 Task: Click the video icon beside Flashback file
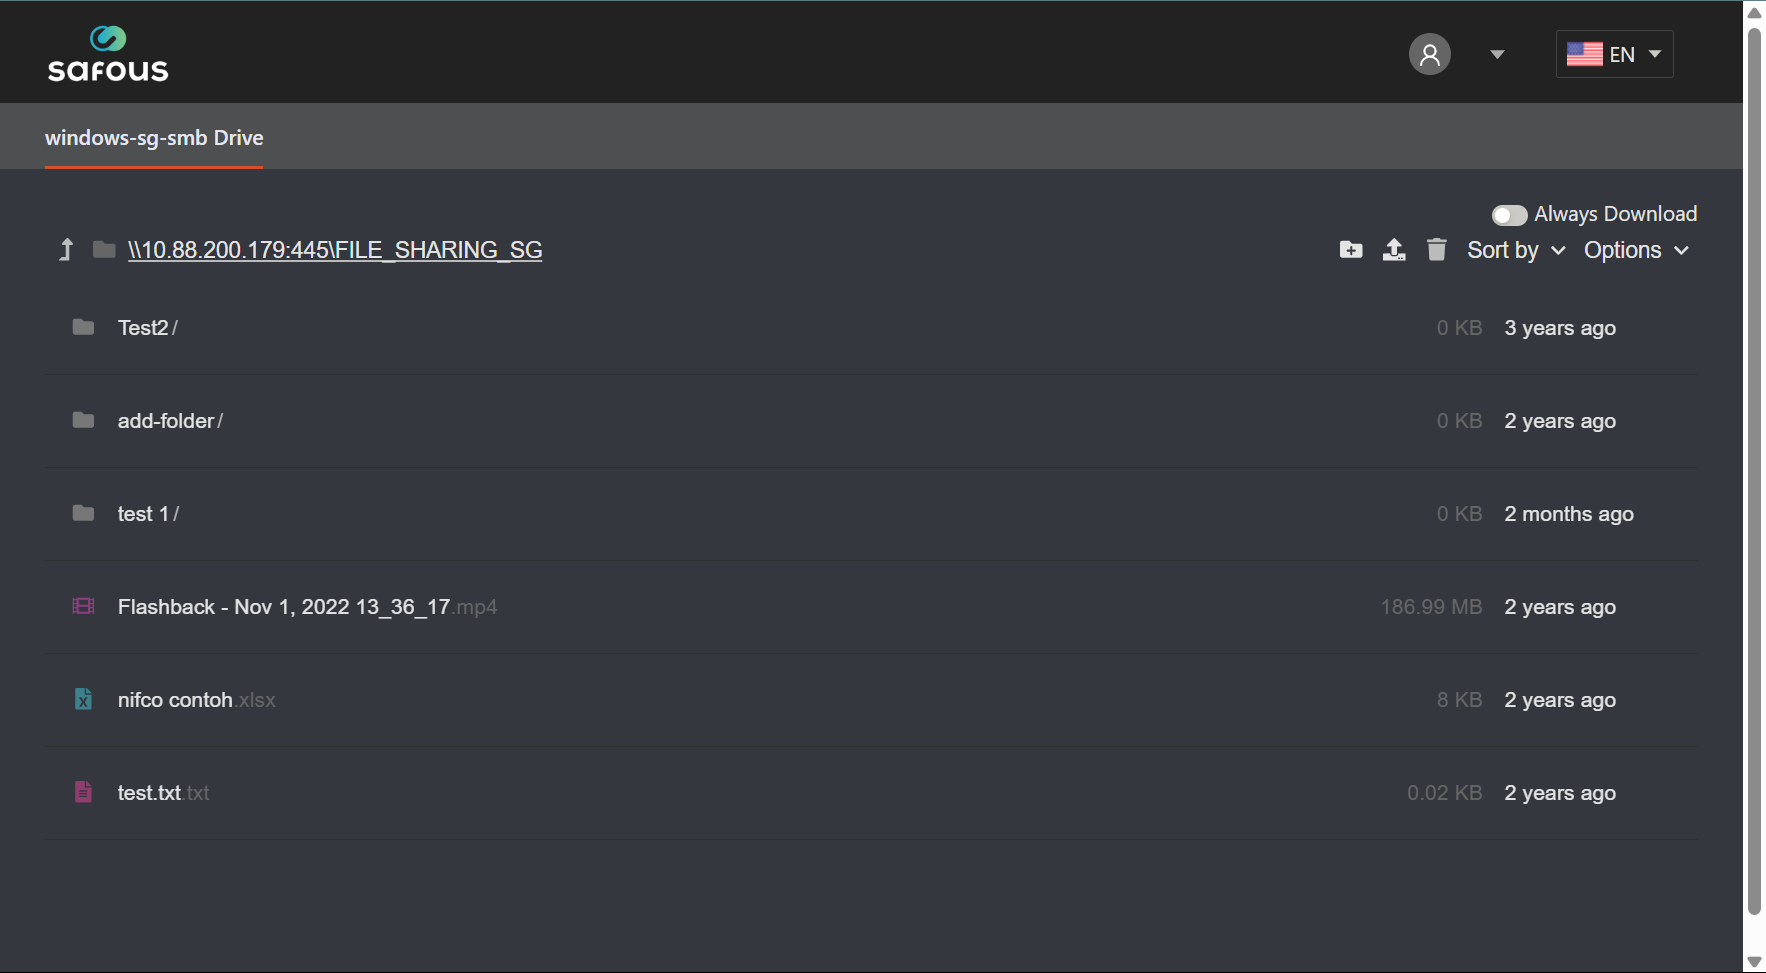coord(83,606)
